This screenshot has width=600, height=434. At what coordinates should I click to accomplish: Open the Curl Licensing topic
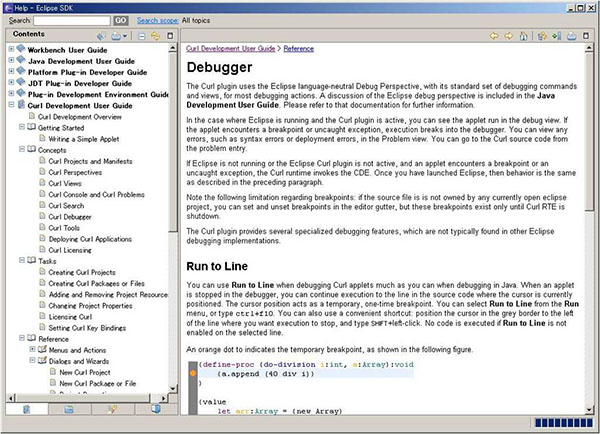(x=70, y=250)
